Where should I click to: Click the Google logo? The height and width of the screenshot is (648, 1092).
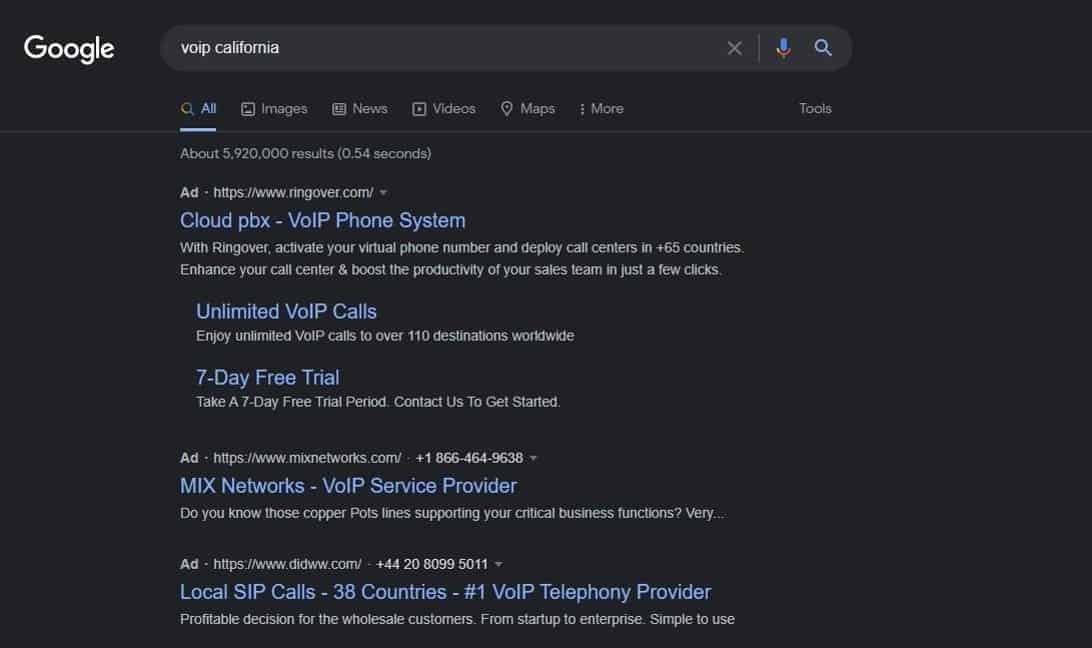69,49
